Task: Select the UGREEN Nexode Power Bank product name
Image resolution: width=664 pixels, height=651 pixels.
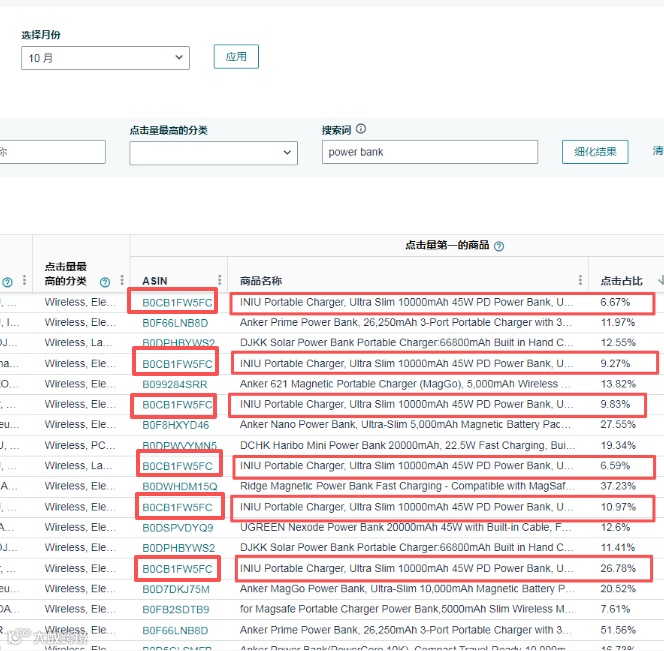Action: pyautogui.click(x=406, y=528)
